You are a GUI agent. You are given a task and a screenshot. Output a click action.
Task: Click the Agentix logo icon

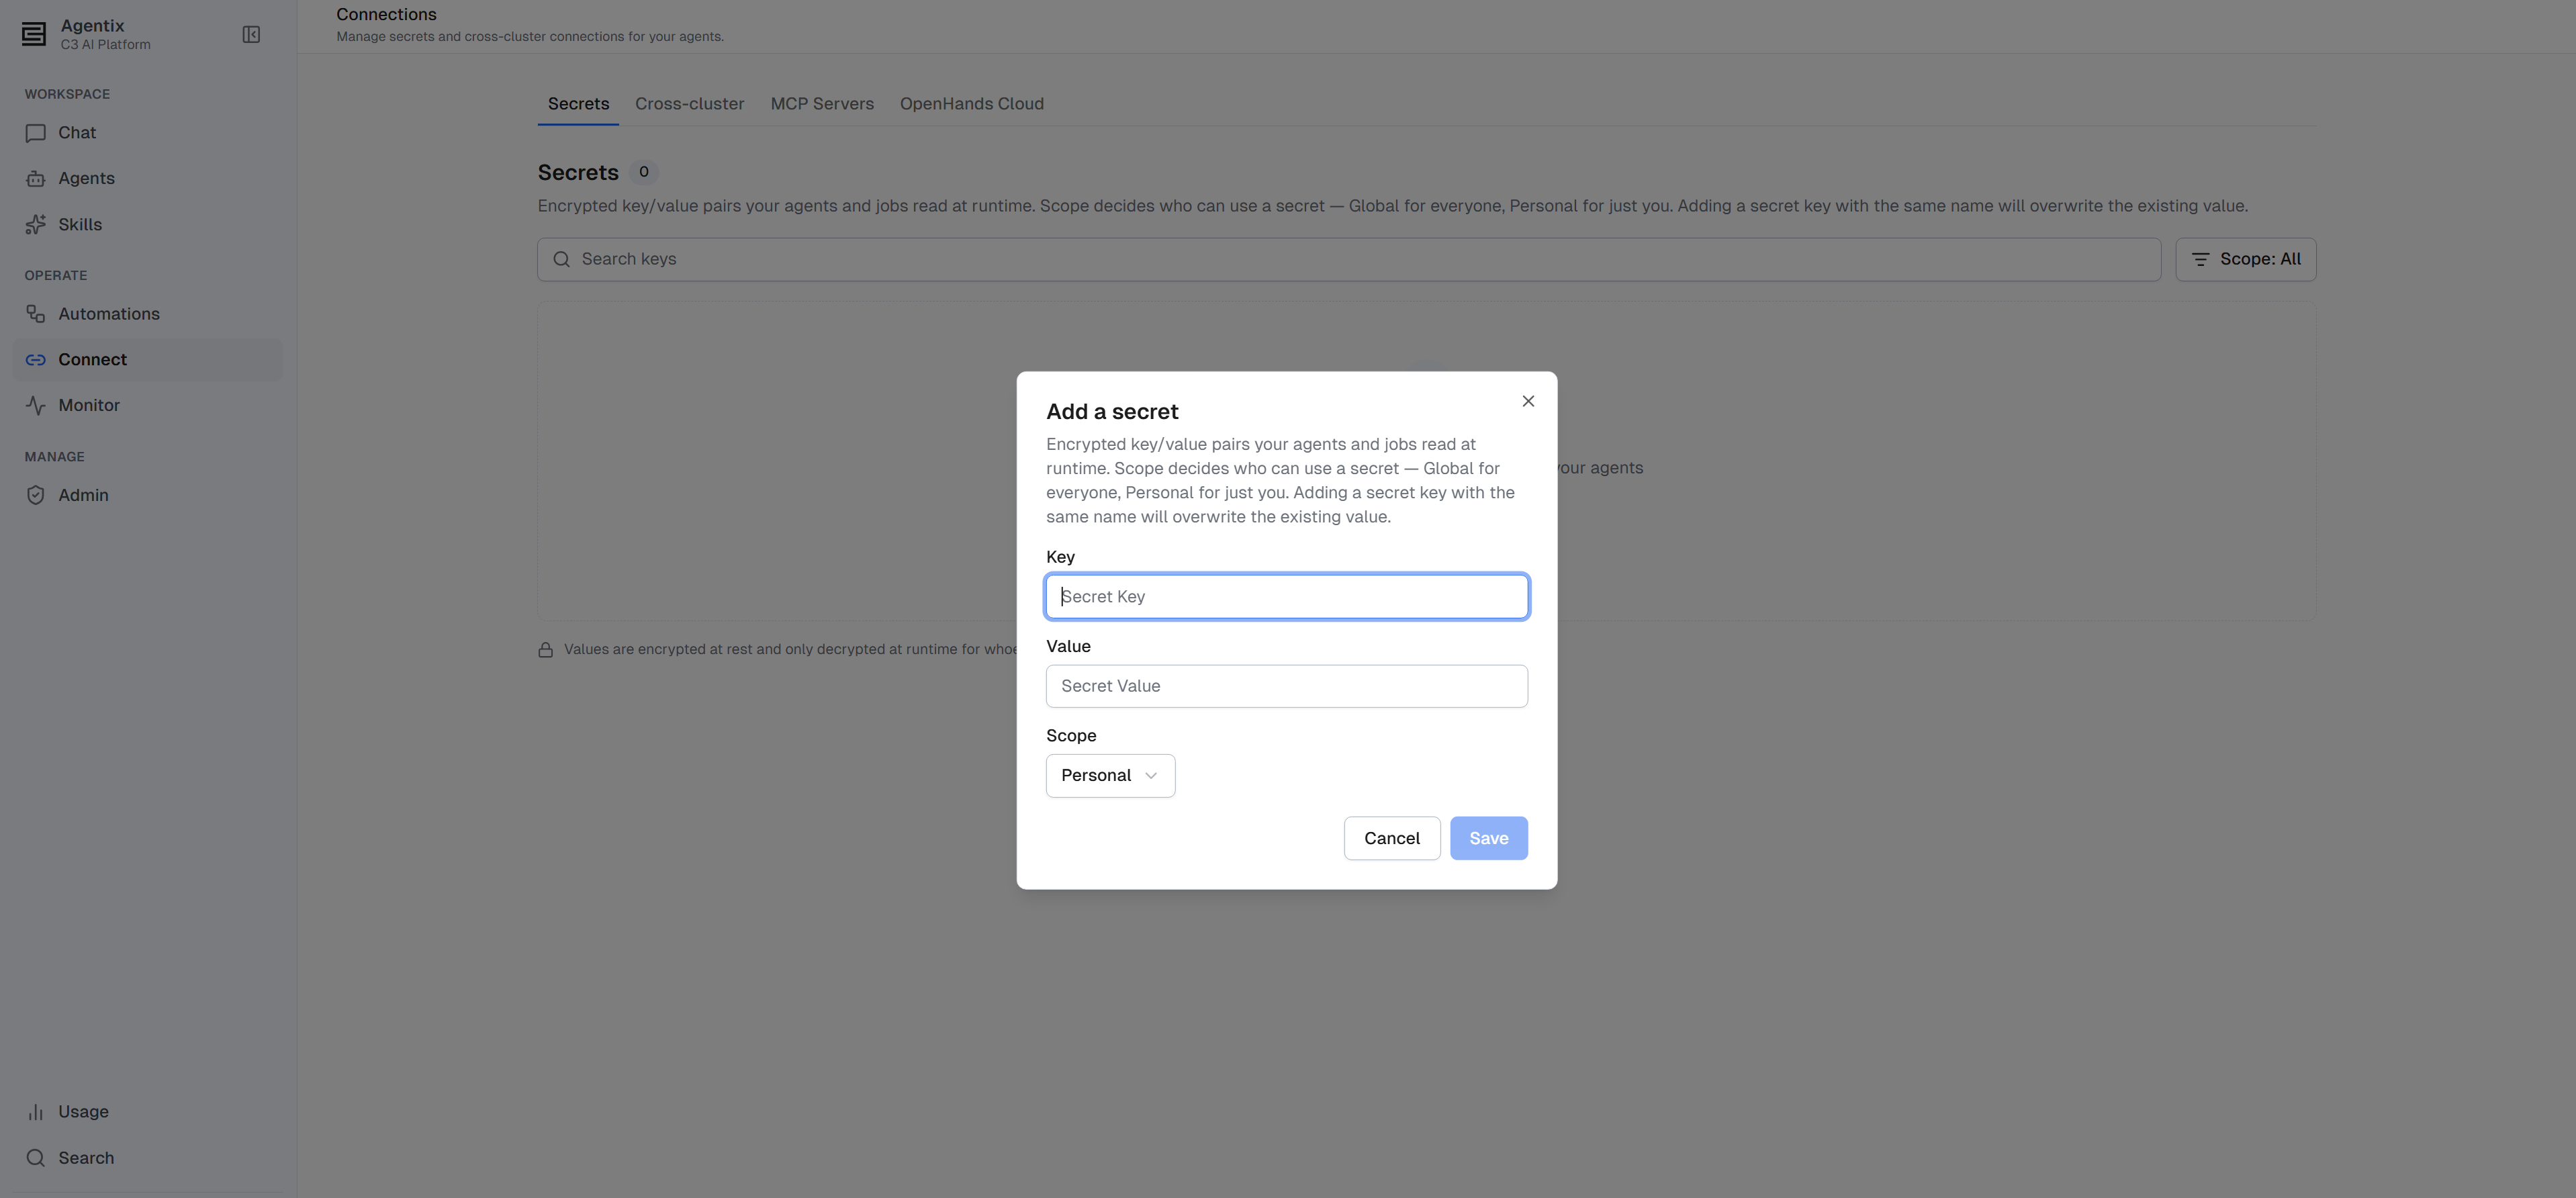tap(34, 34)
